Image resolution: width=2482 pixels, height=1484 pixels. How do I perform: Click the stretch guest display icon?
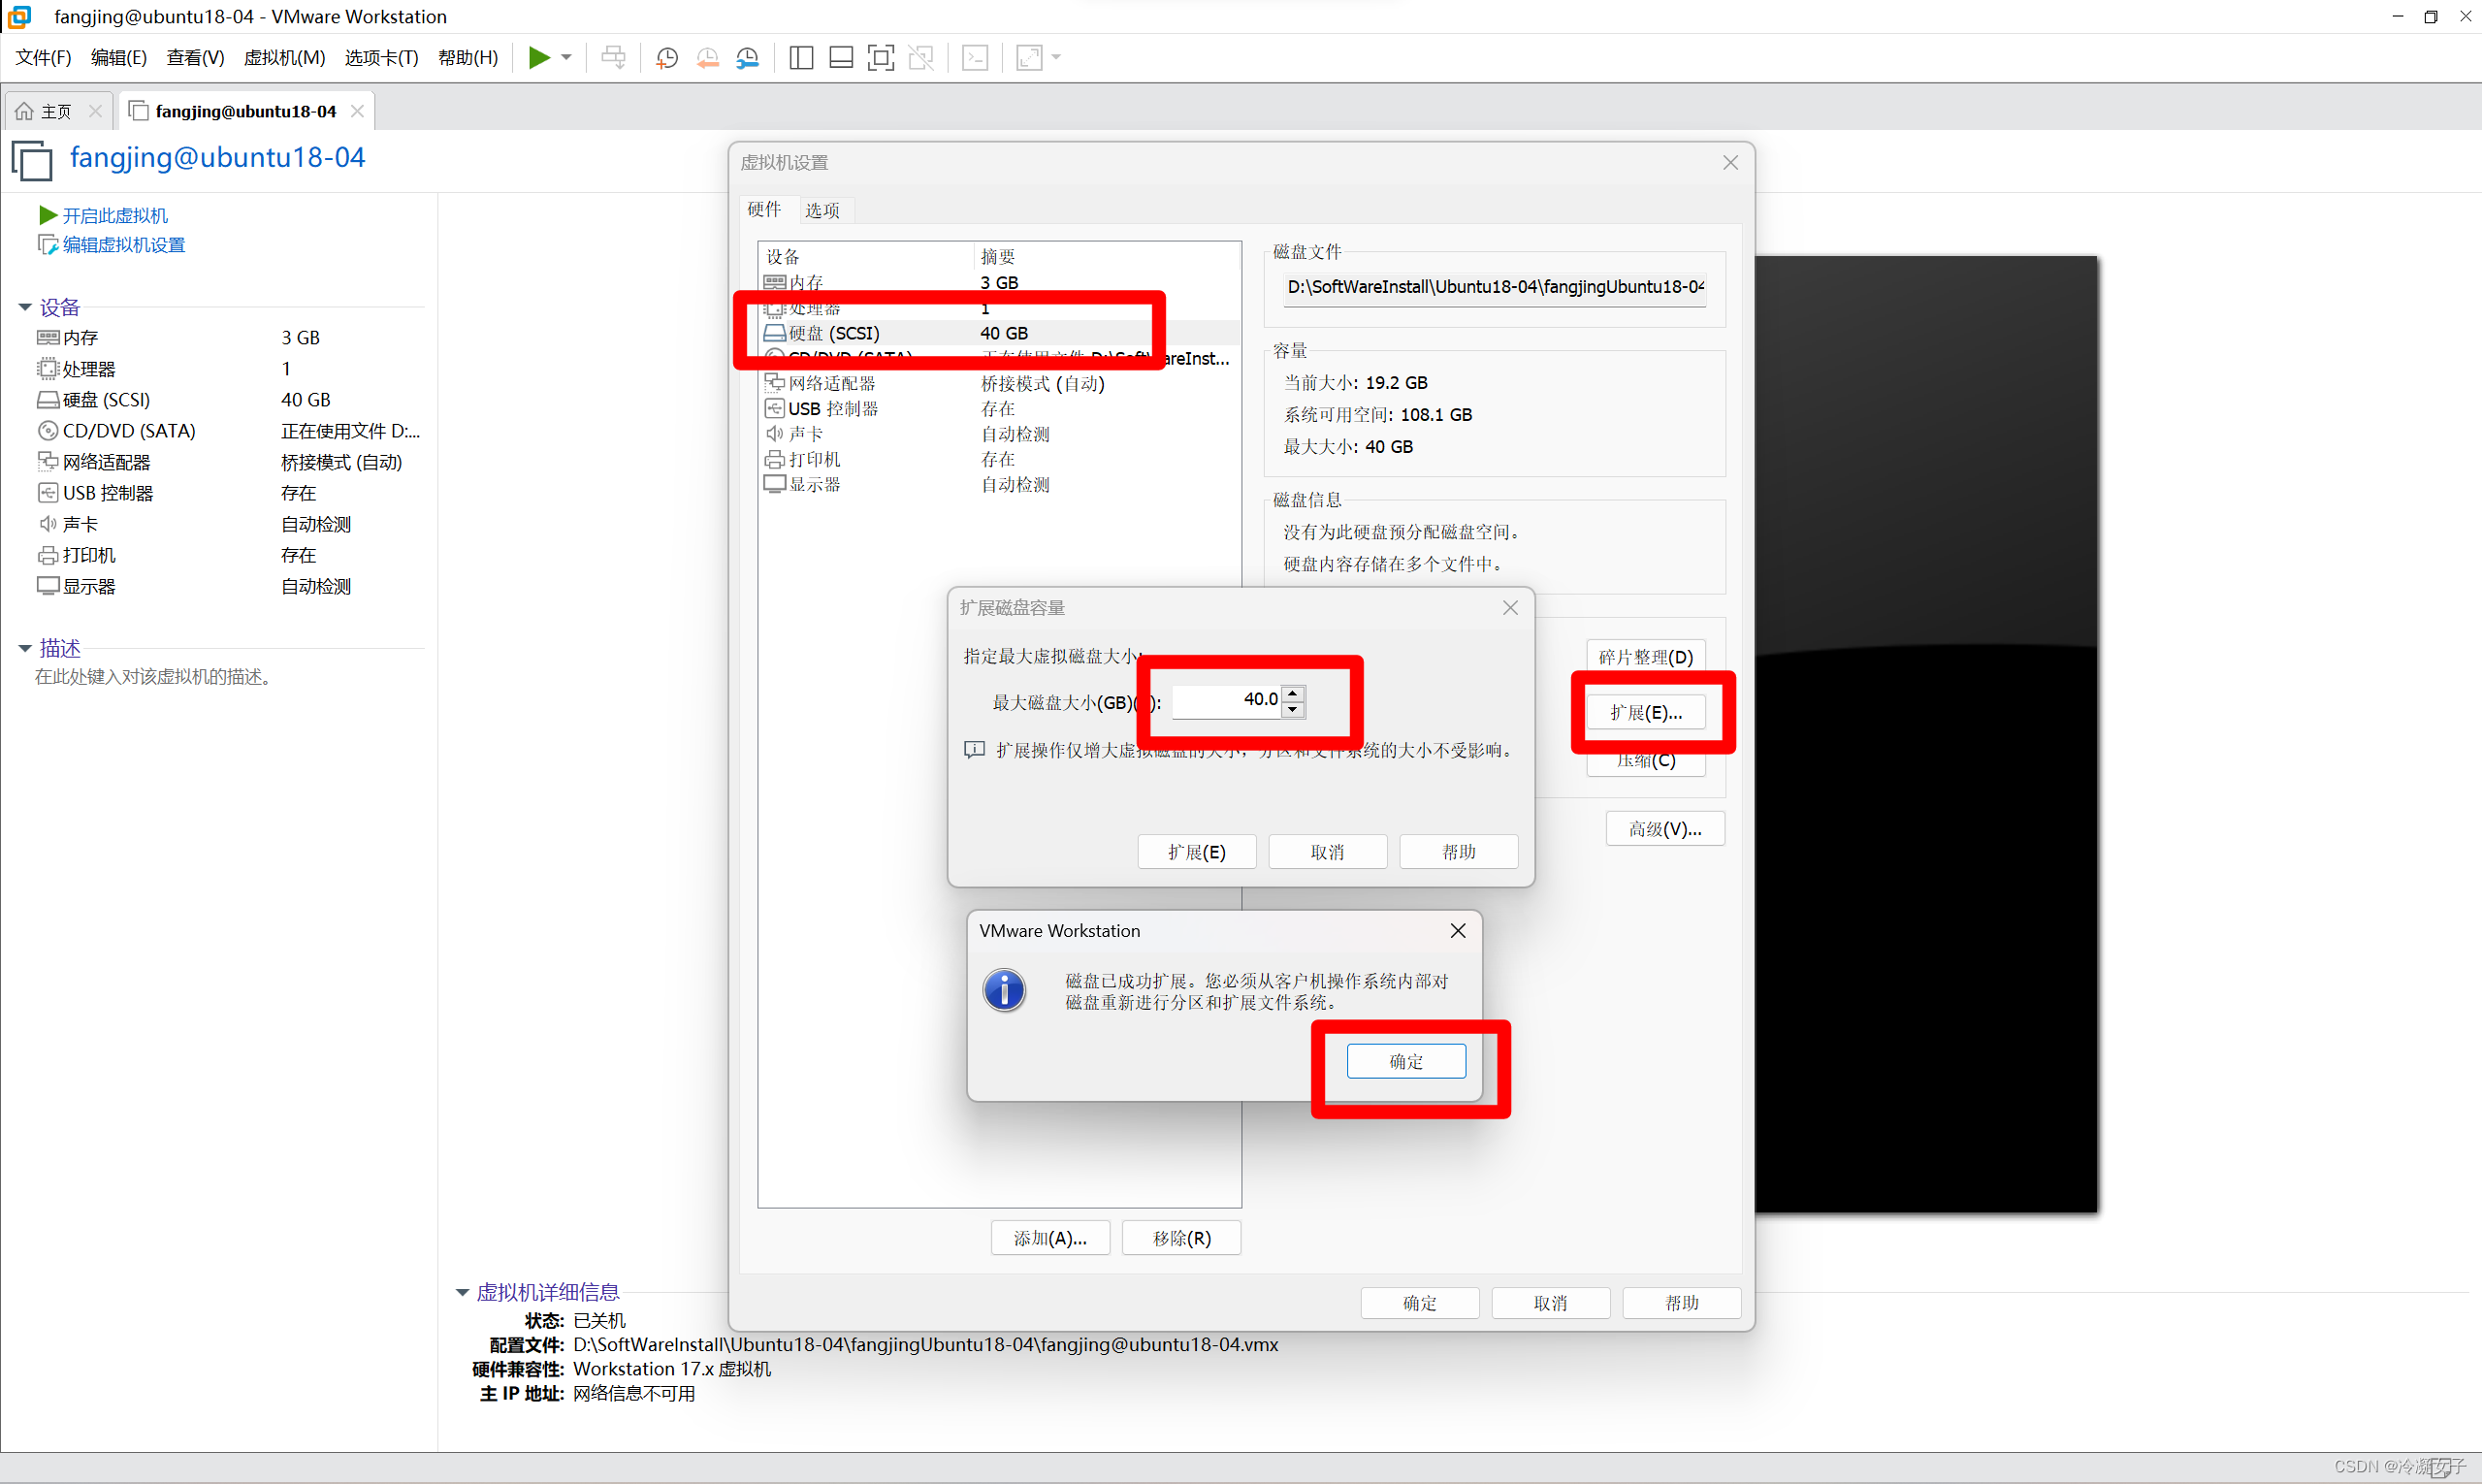[1029, 57]
